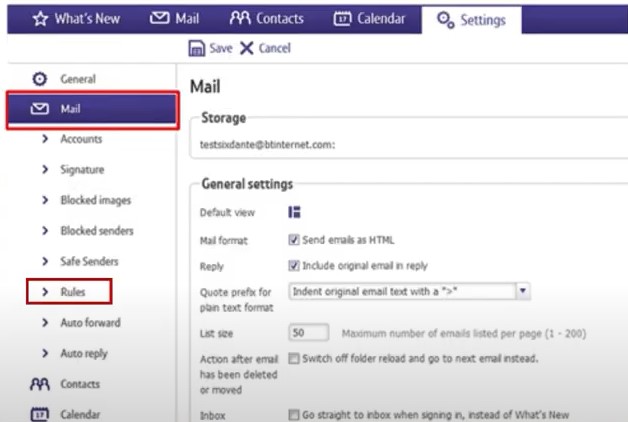Expand the Blocked senders chevron
628x422 pixels.
[45, 231]
